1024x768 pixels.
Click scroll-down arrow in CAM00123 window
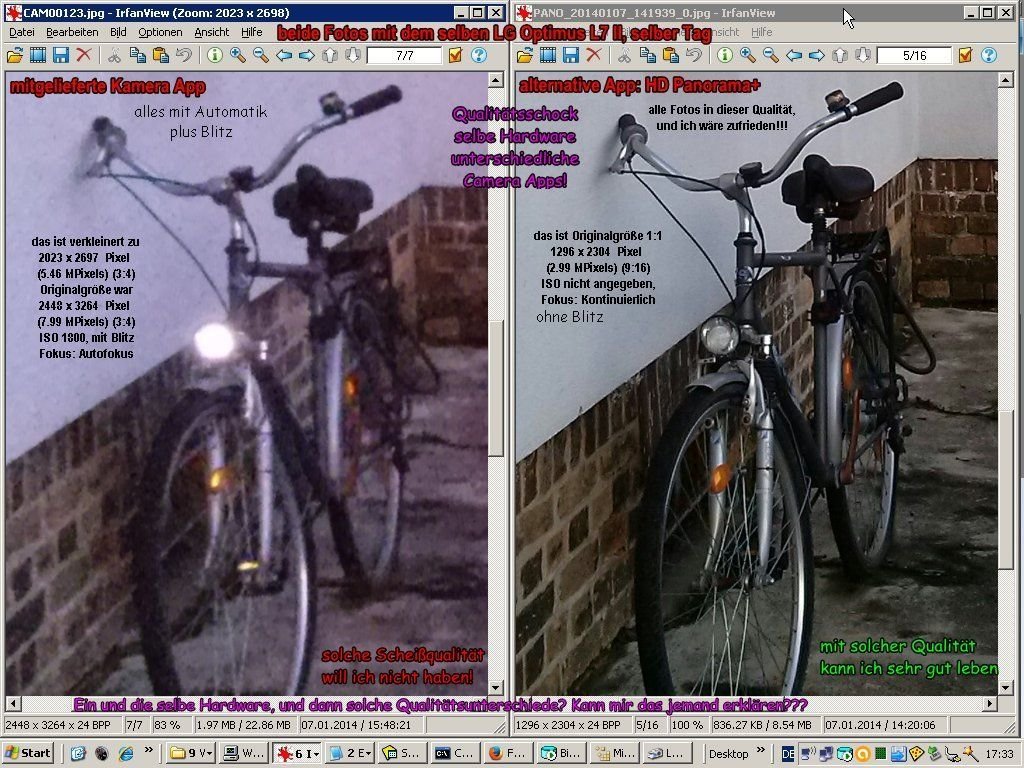pyautogui.click(x=496, y=688)
